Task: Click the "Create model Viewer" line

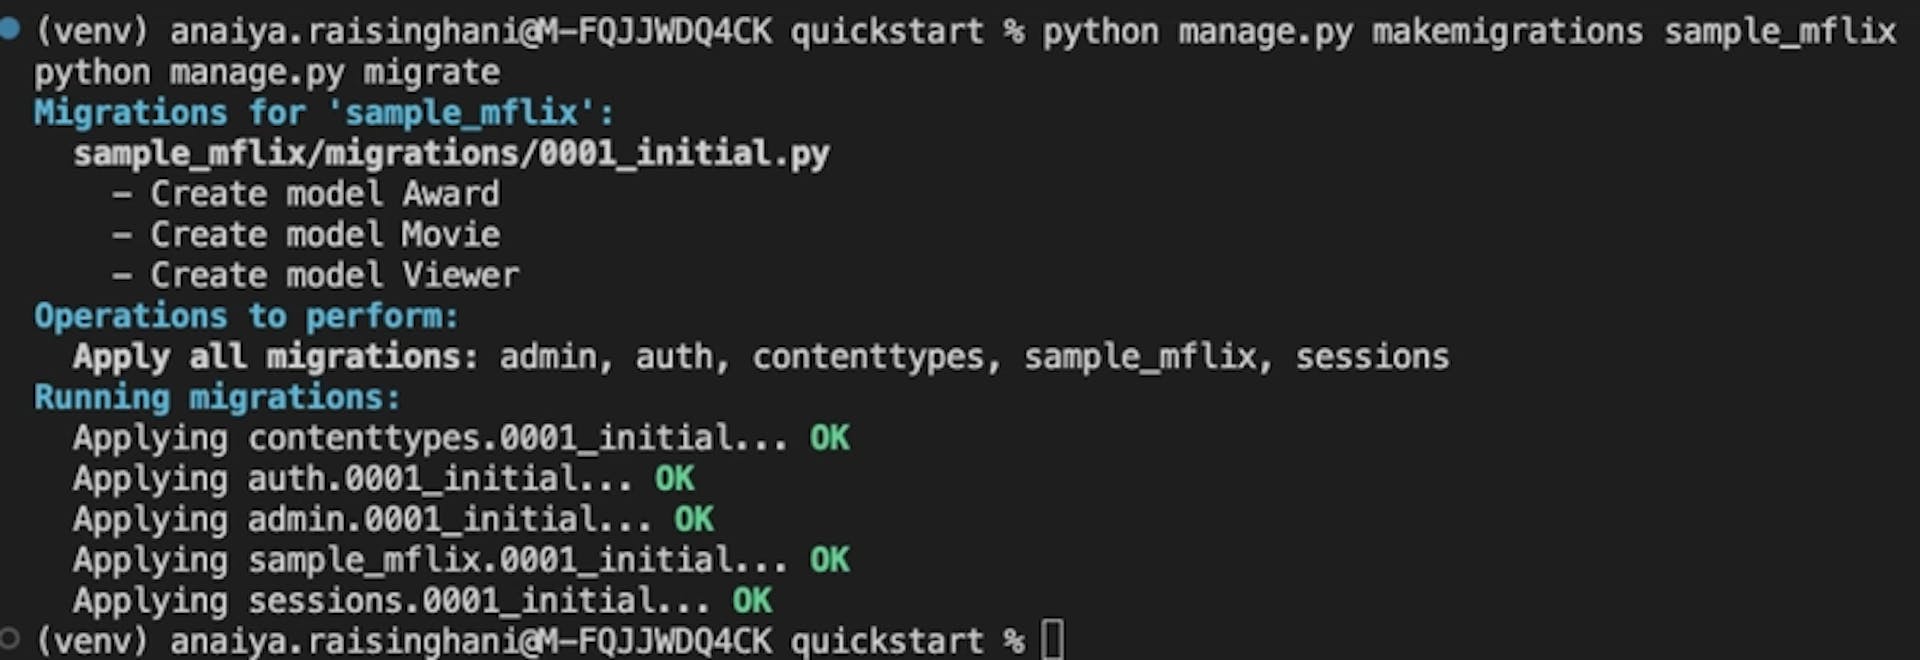Action: 334,275
